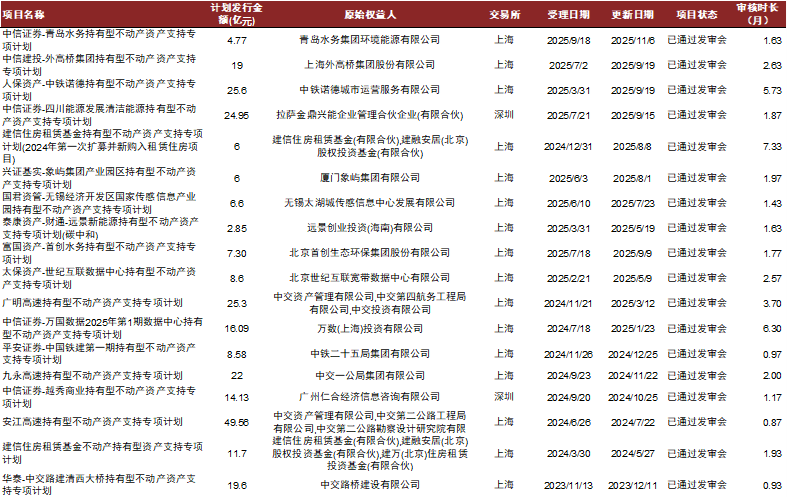Click originator 无锡太湖城传感信息中心发展有限公司
787x498 pixels.
[x=370, y=203]
